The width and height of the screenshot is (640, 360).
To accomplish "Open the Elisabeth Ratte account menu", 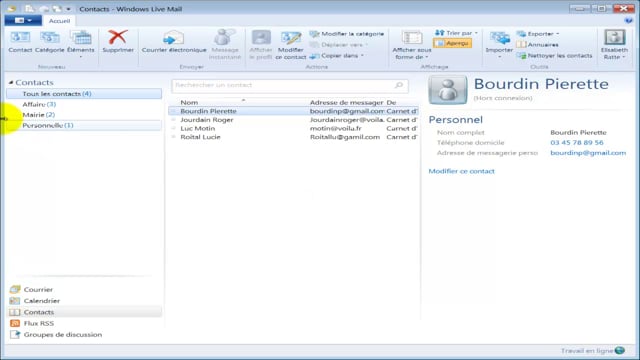I will point(614,45).
